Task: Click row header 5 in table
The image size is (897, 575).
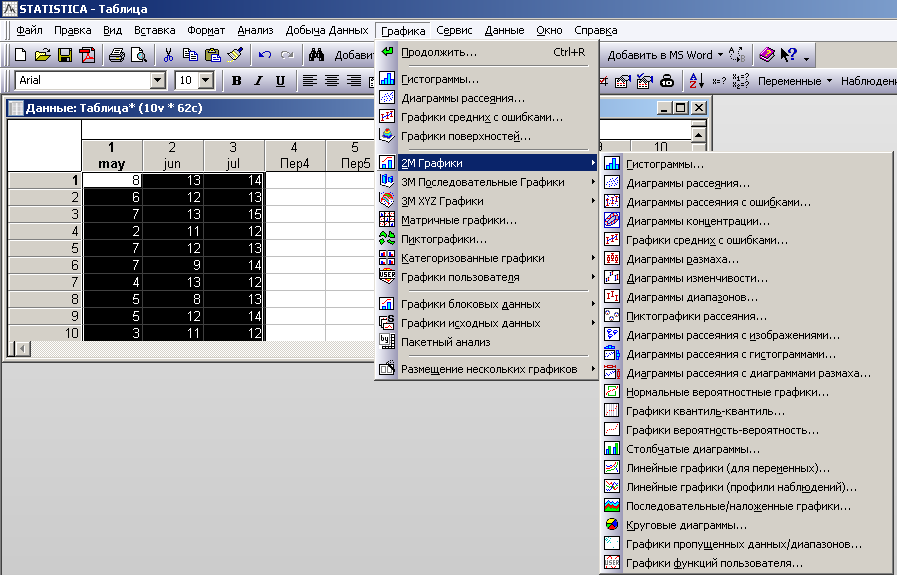Action: [45, 248]
